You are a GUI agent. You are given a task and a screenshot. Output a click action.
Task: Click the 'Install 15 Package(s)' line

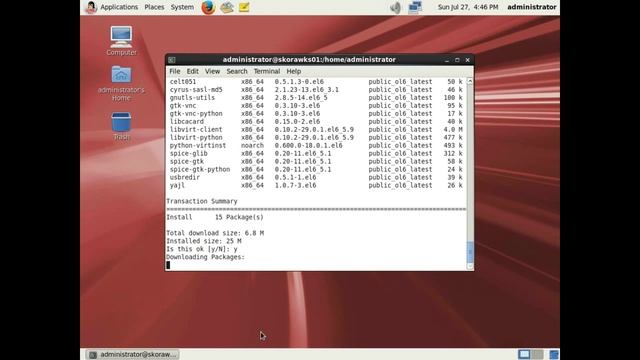[215, 217]
